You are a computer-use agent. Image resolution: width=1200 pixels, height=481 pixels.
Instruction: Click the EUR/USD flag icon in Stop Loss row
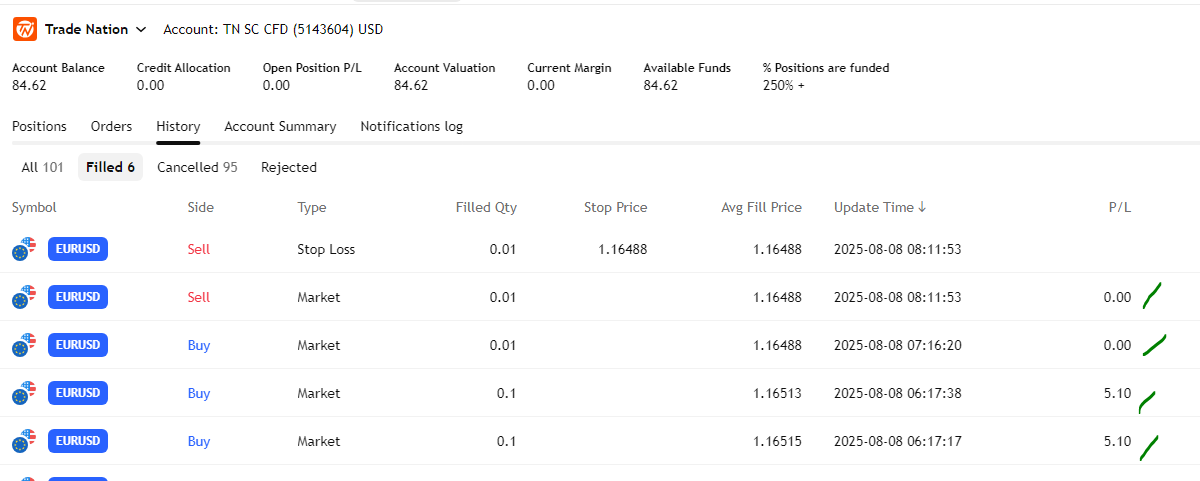24,249
